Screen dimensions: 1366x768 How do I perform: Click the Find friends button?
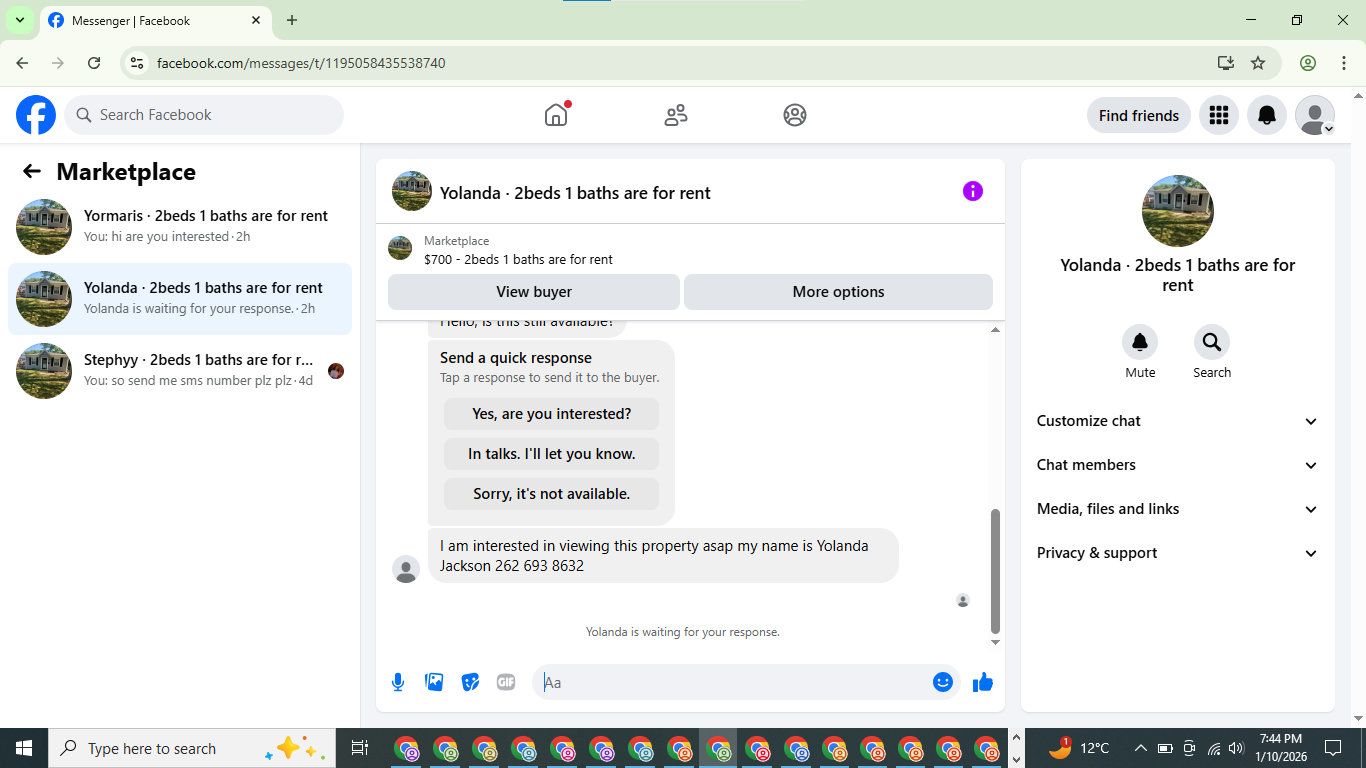point(1138,115)
